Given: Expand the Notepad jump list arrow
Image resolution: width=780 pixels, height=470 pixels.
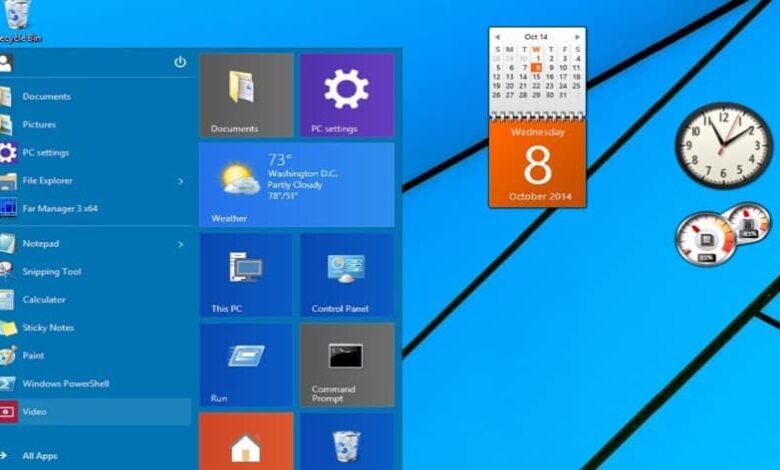Looking at the screenshot, I should 181,244.
